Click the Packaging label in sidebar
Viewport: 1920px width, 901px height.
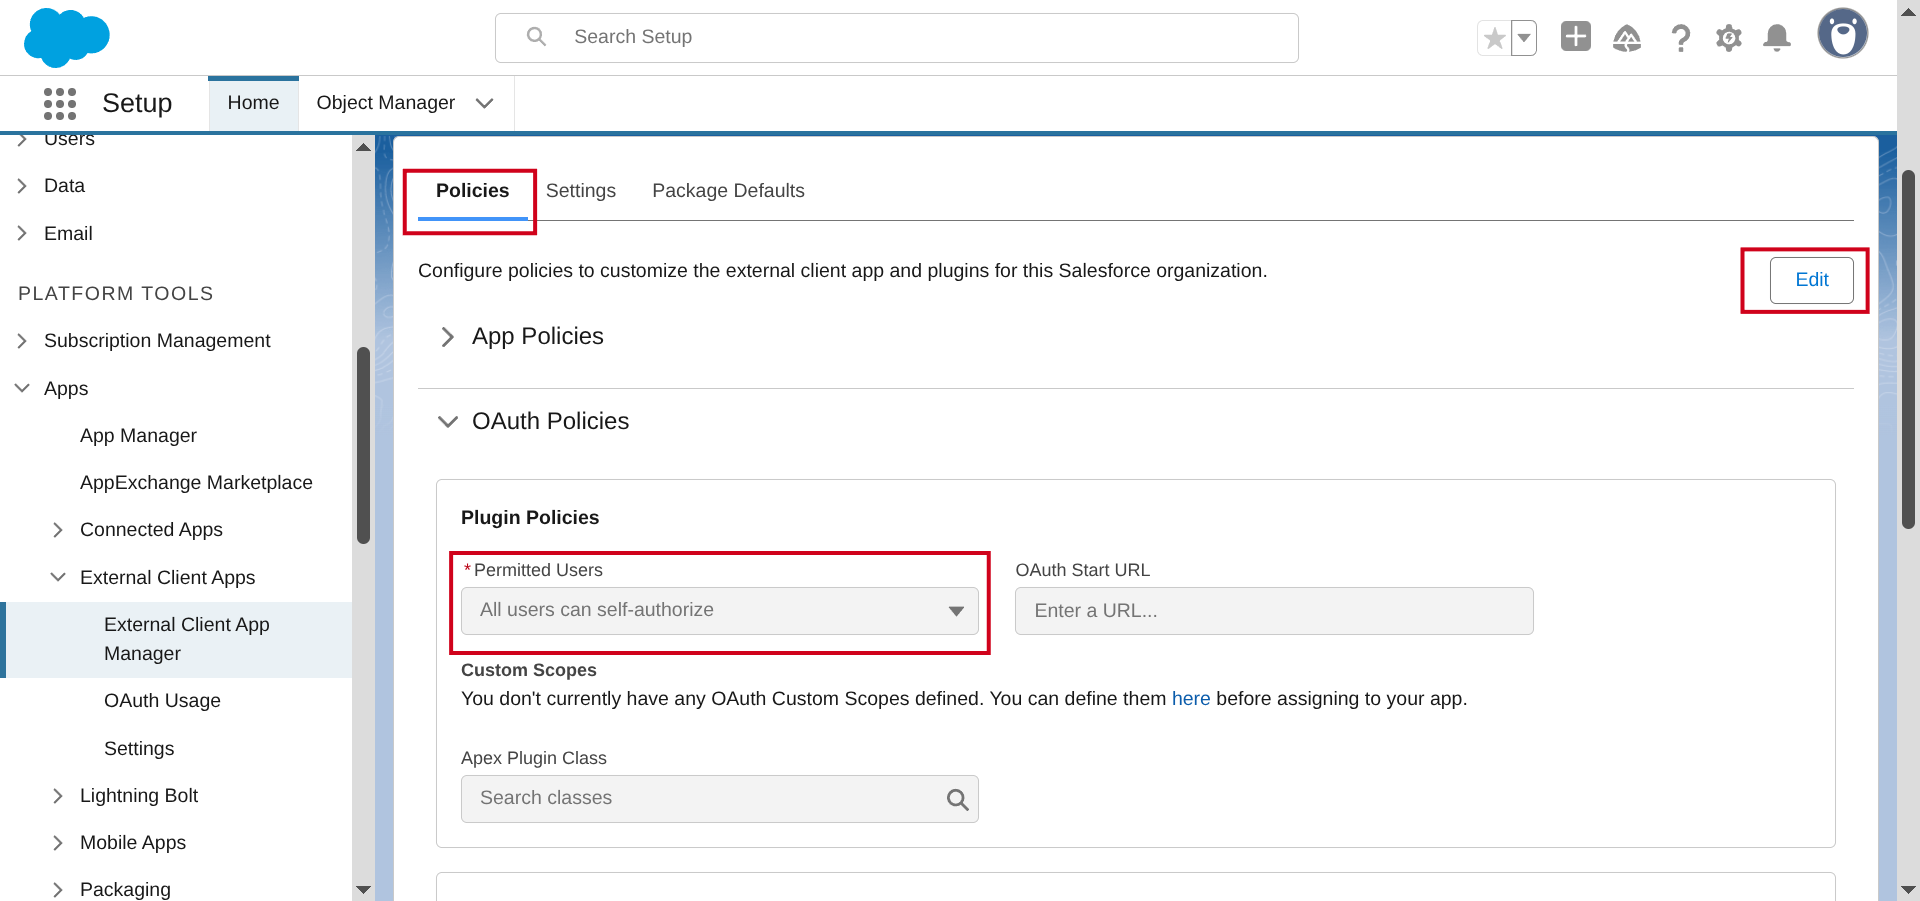[x=125, y=890]
